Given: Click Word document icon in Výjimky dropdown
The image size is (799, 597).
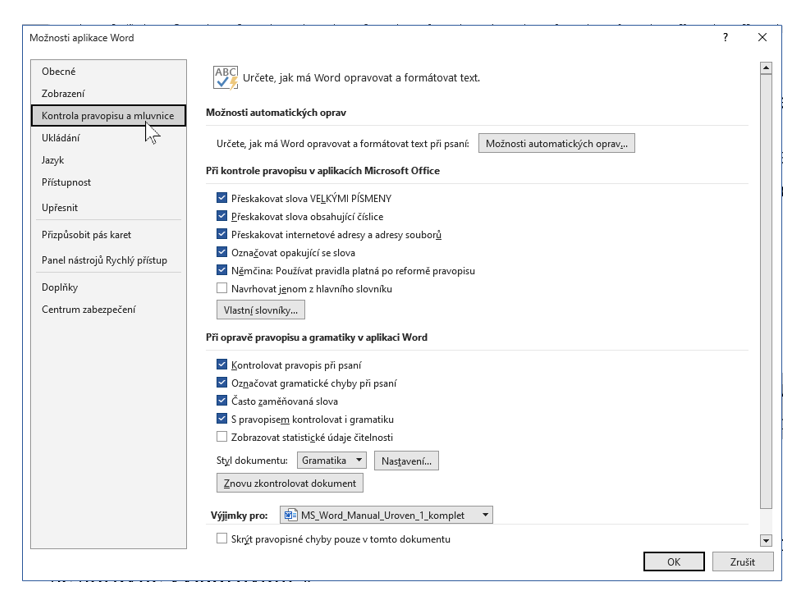Looking at the screenshot, I should 290,515.
